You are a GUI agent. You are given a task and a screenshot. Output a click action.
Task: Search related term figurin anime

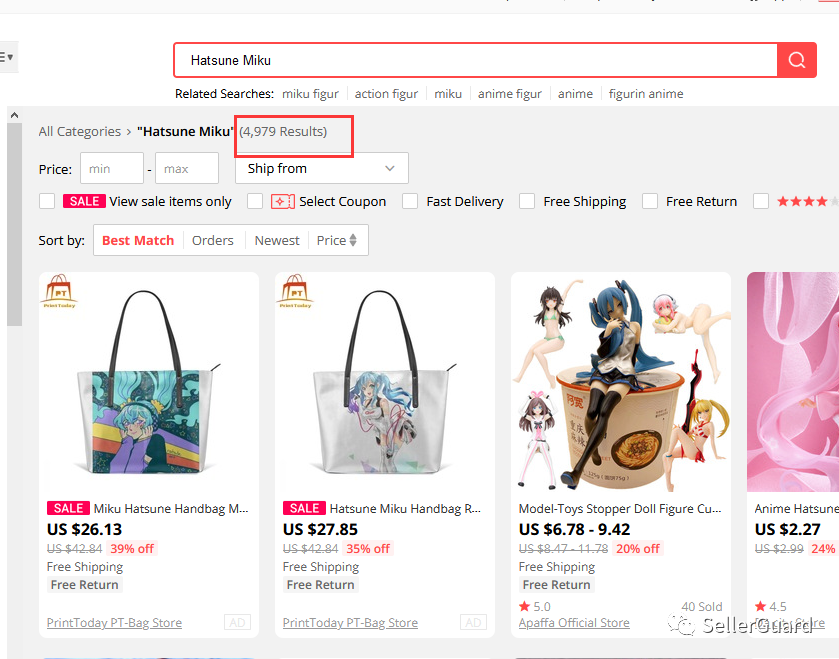point(646,94)
